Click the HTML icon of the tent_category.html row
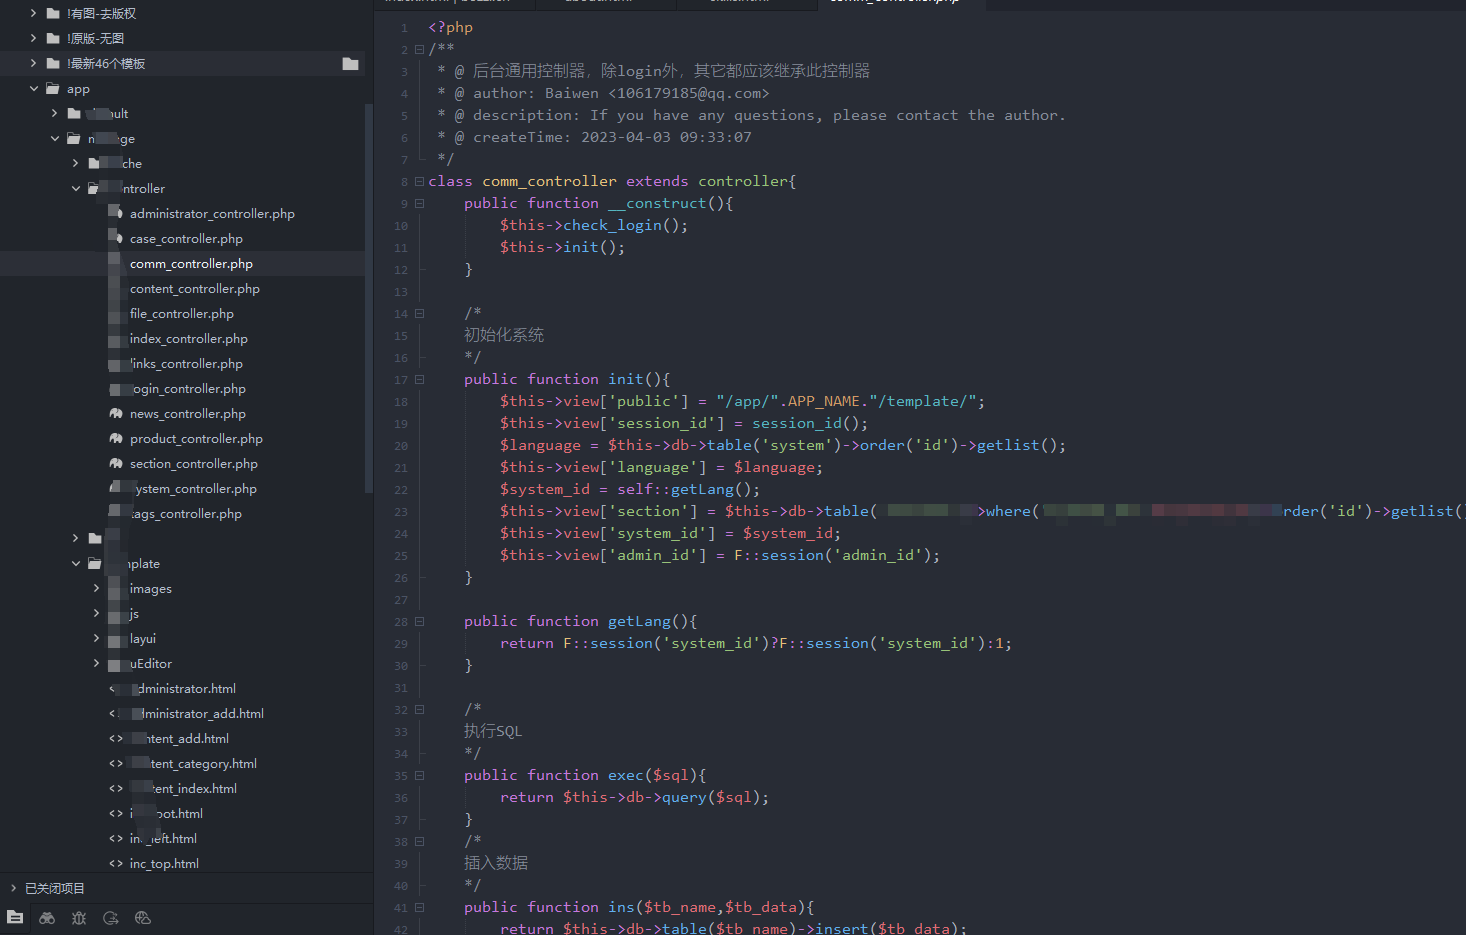 (116, 763)
